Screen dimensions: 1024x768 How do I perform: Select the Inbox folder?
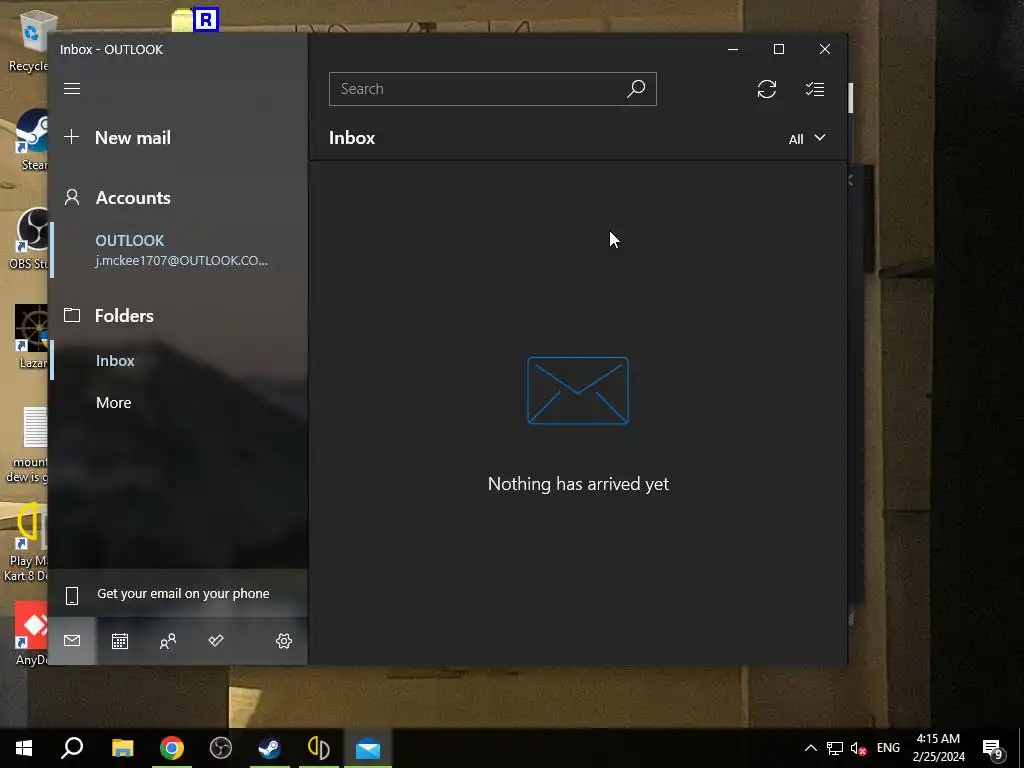point(115,360)
